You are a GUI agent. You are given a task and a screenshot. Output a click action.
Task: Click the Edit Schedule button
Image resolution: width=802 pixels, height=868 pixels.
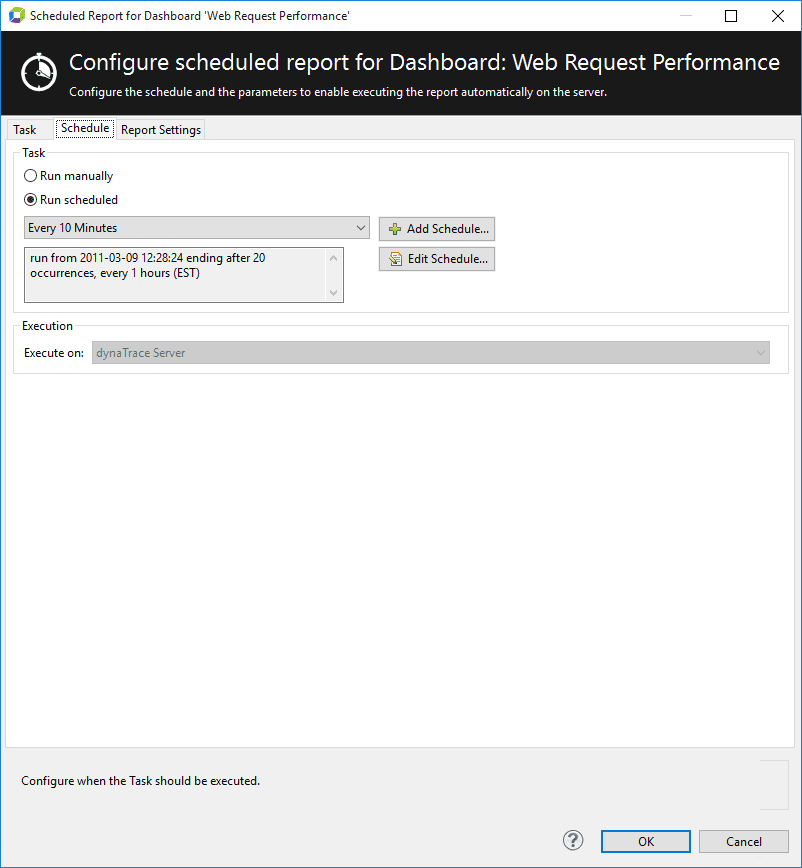point(437,259)
